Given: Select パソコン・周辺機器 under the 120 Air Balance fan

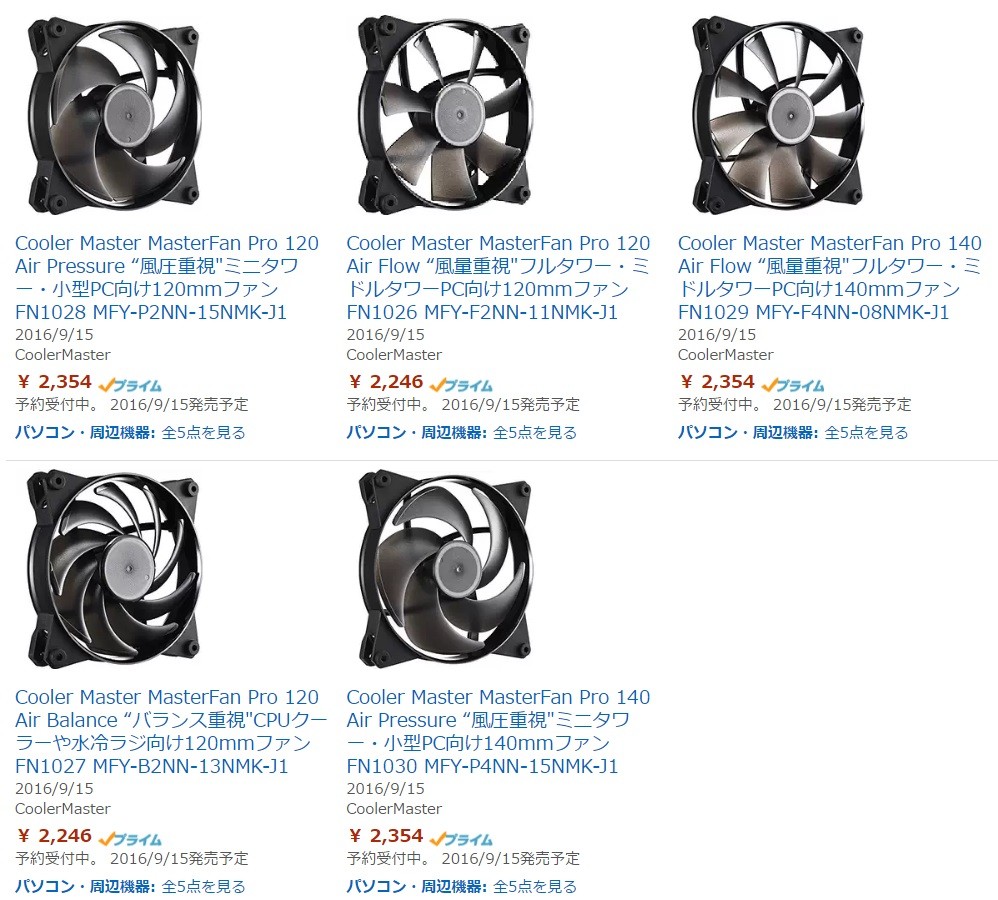Looking at the screenshot, I should click(85, 886).
